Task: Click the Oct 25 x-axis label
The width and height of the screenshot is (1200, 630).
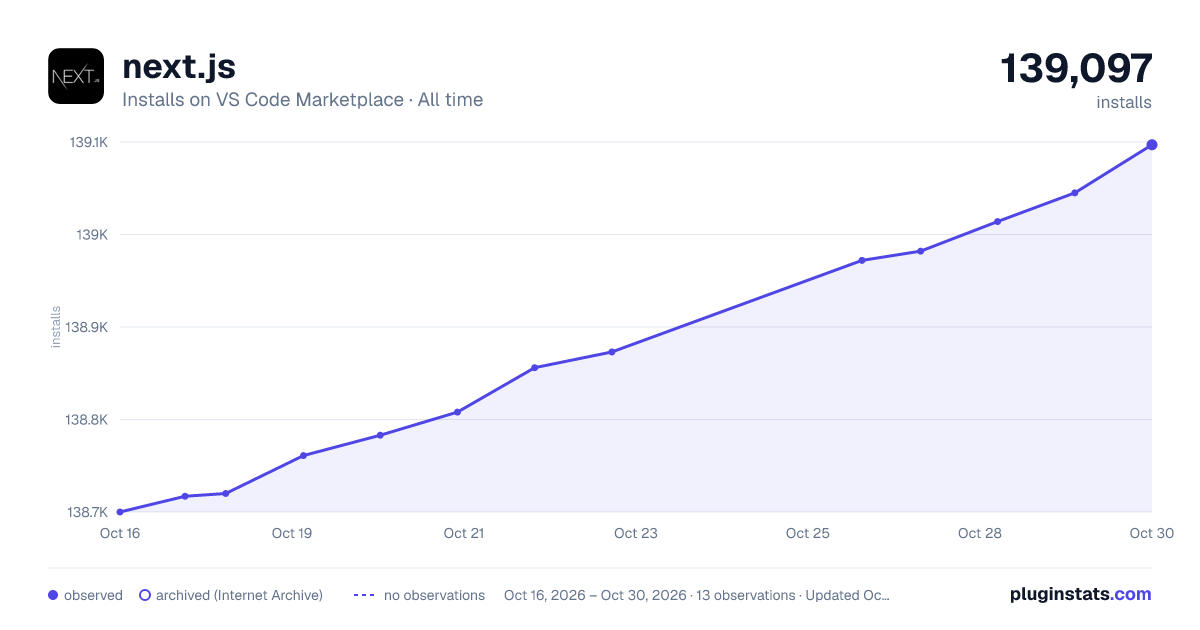Action: [x=808, y=533]
